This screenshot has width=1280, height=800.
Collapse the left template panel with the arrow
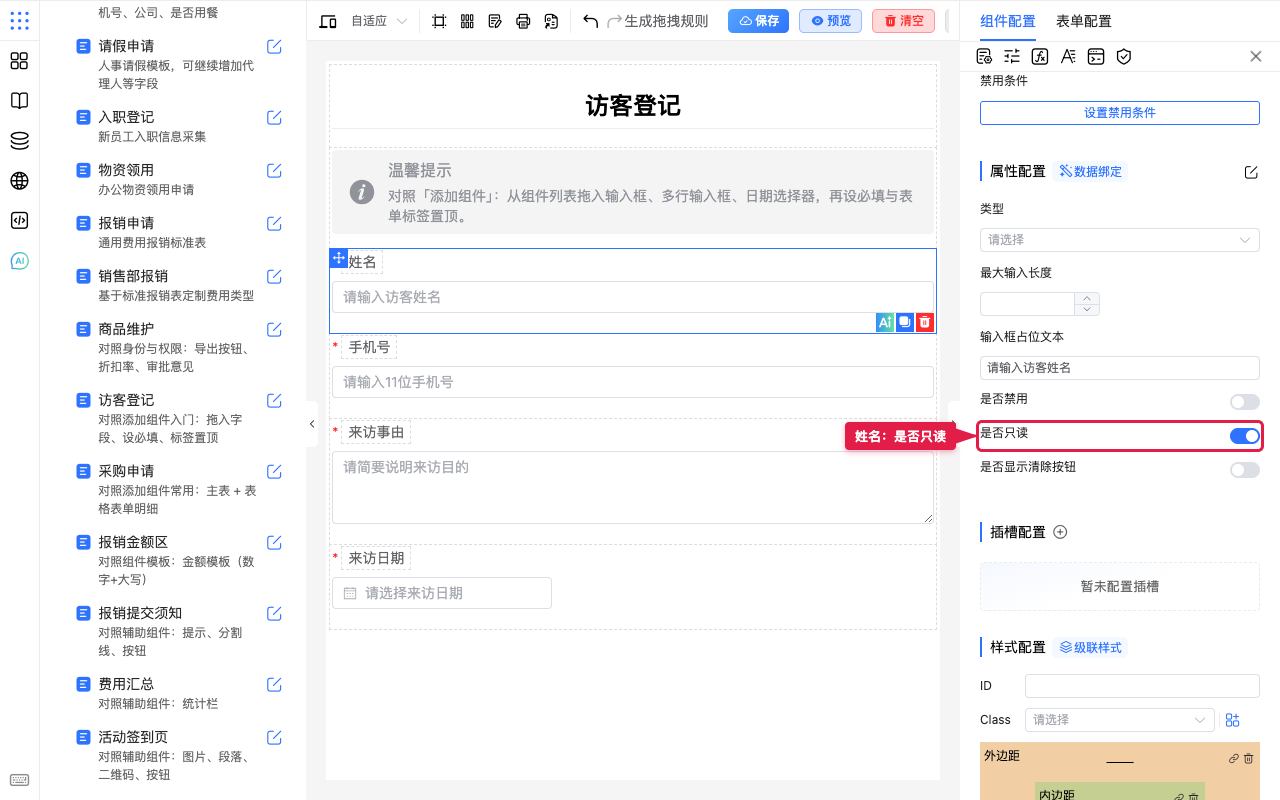click(x=312, y=424)
